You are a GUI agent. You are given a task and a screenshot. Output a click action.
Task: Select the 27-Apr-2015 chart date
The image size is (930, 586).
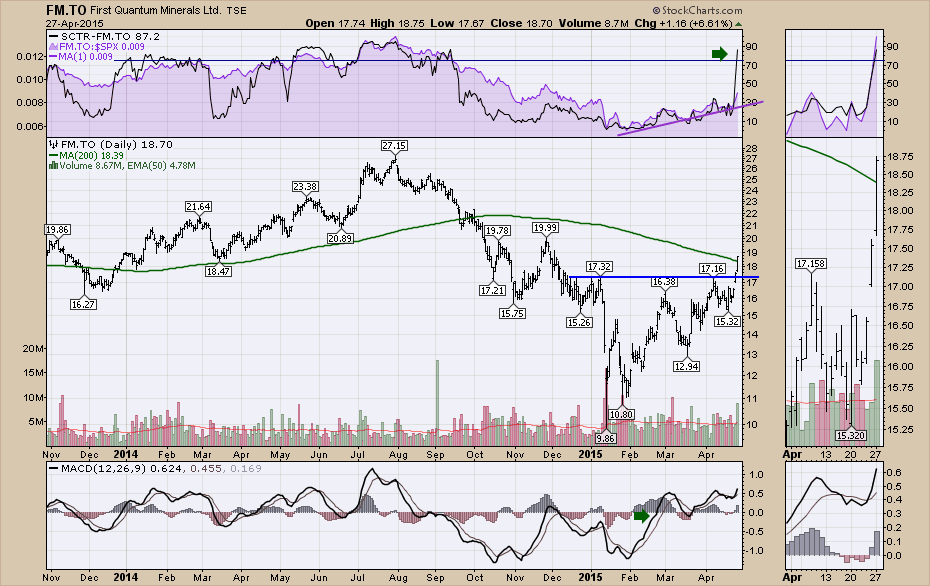[75, 23]
